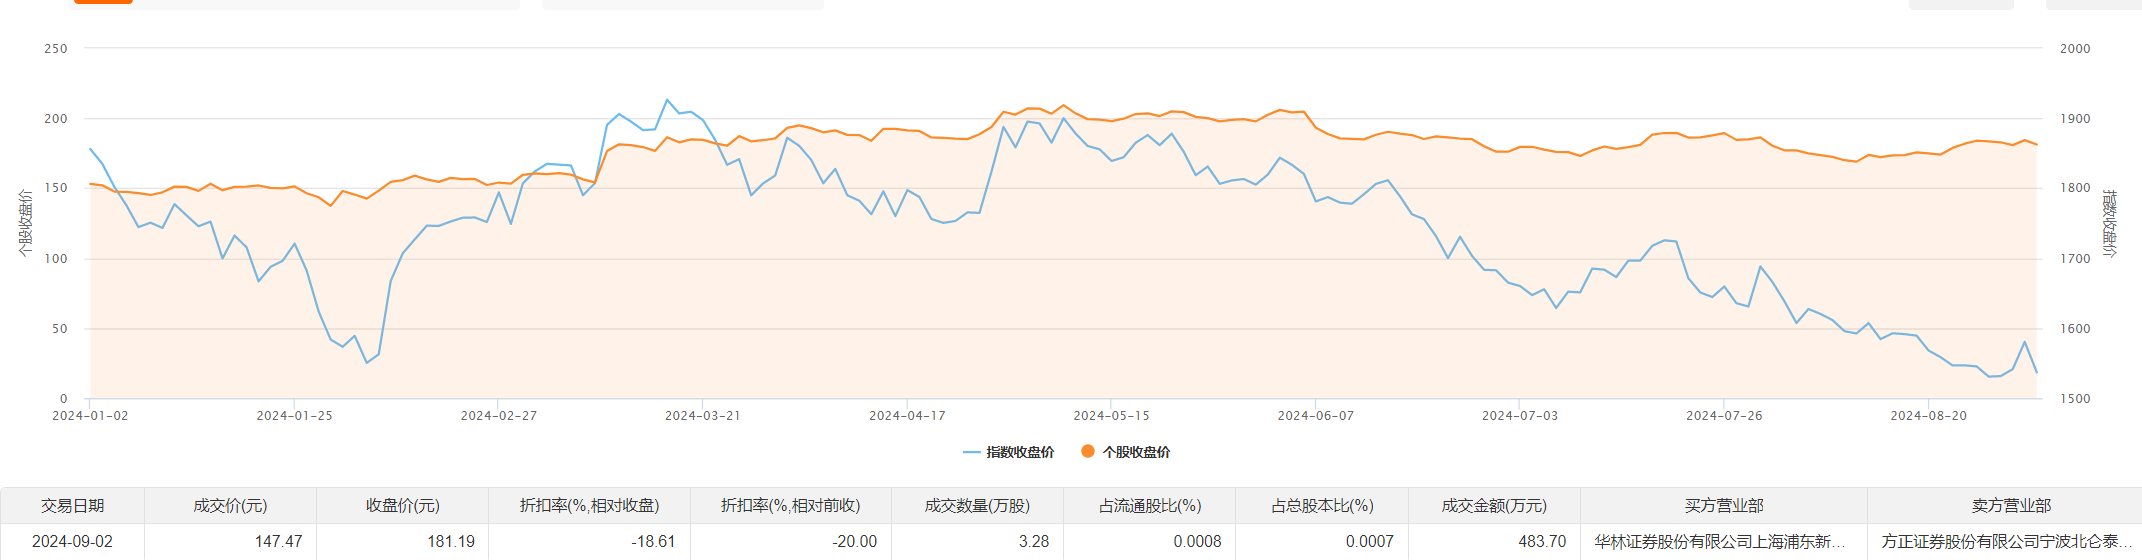Click the 占流通股比(%) column header

click(1149, 506)
